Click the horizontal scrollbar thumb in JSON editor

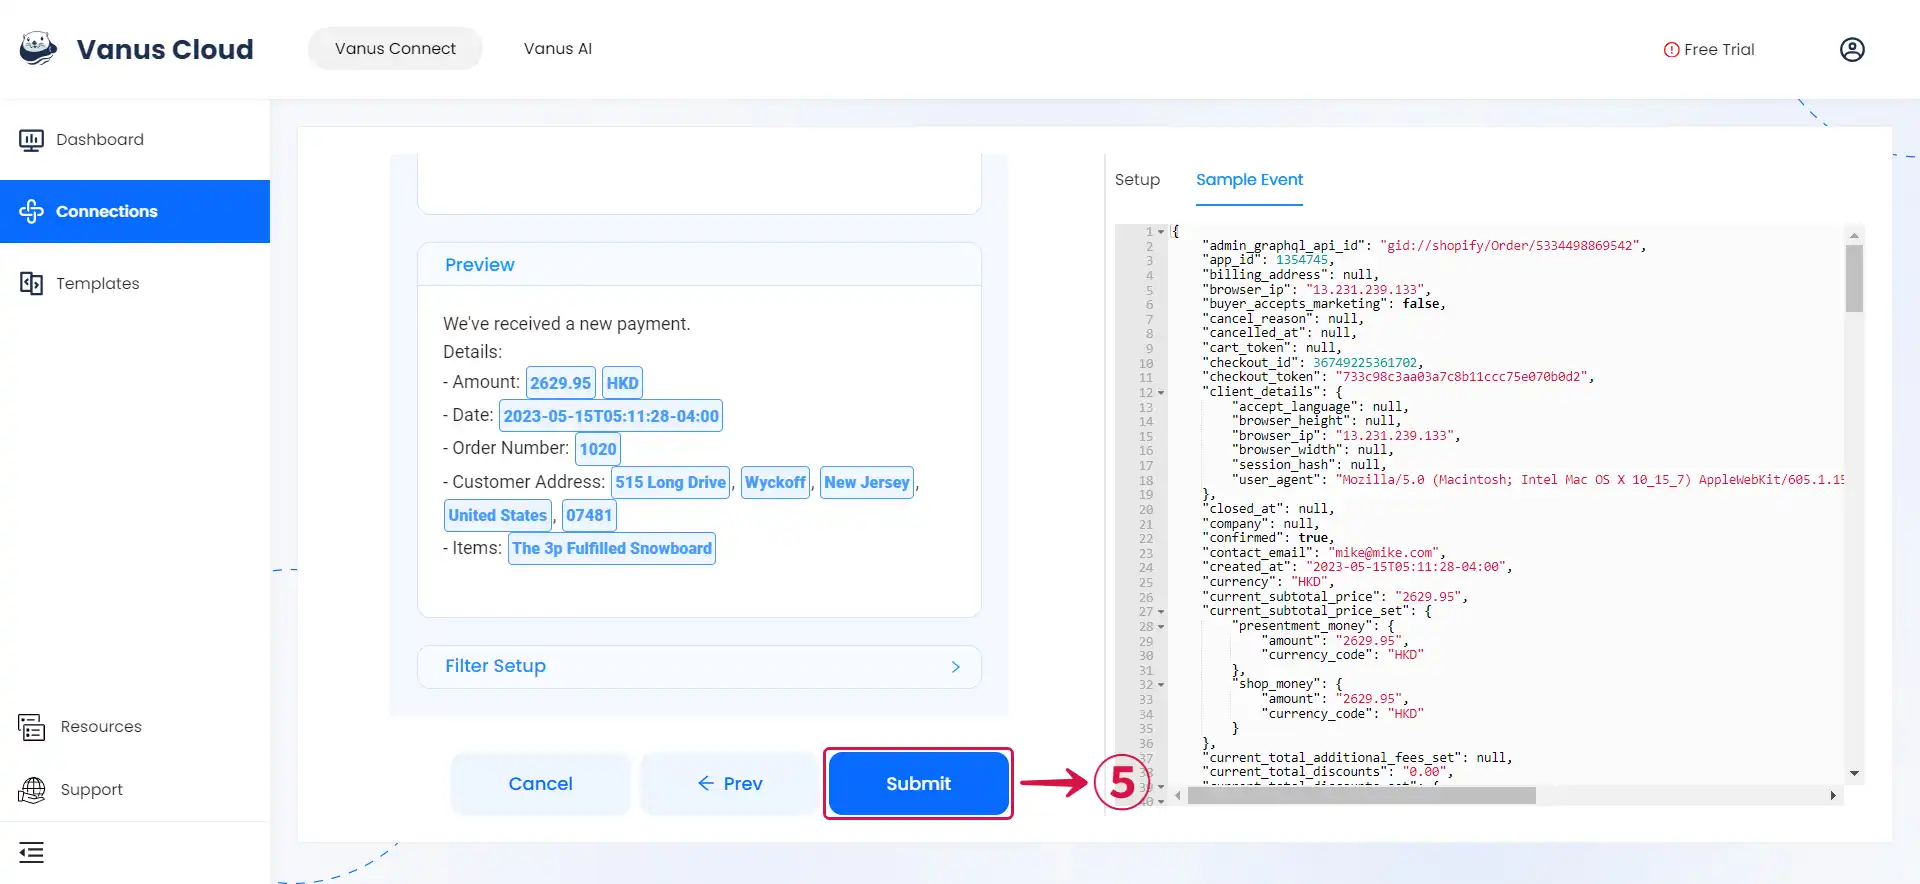point(1362,796)
